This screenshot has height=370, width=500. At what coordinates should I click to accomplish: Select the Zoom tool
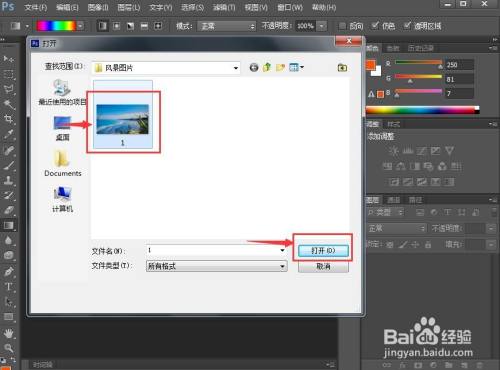(x=8, y=348)
